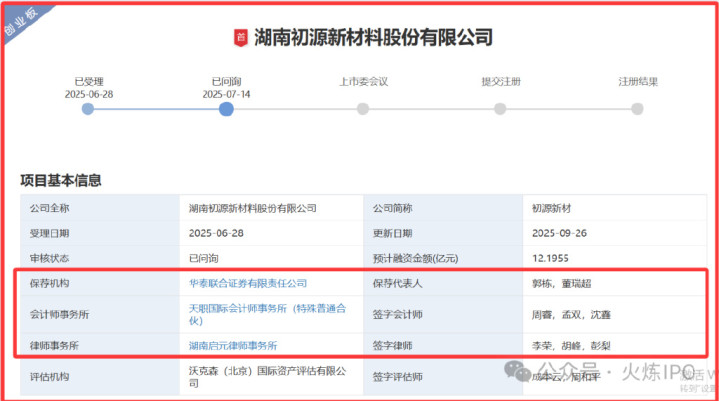Click the page title 湖南初源新材料股份有限公司
This screenshot has width=719, height=401.
[373, 38]
